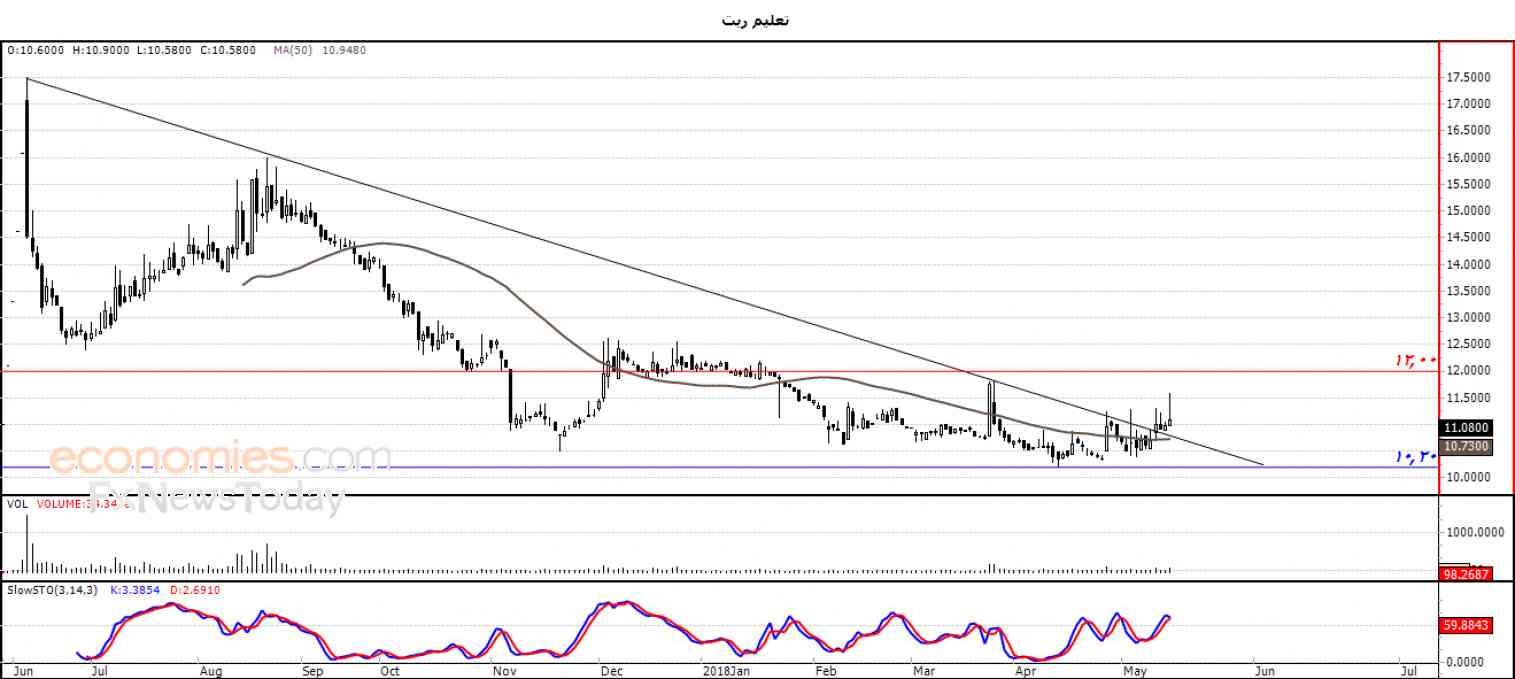Select the 12.5000 price axis label
Viewport: 1515px width, 679px height.
(1471, 345)
